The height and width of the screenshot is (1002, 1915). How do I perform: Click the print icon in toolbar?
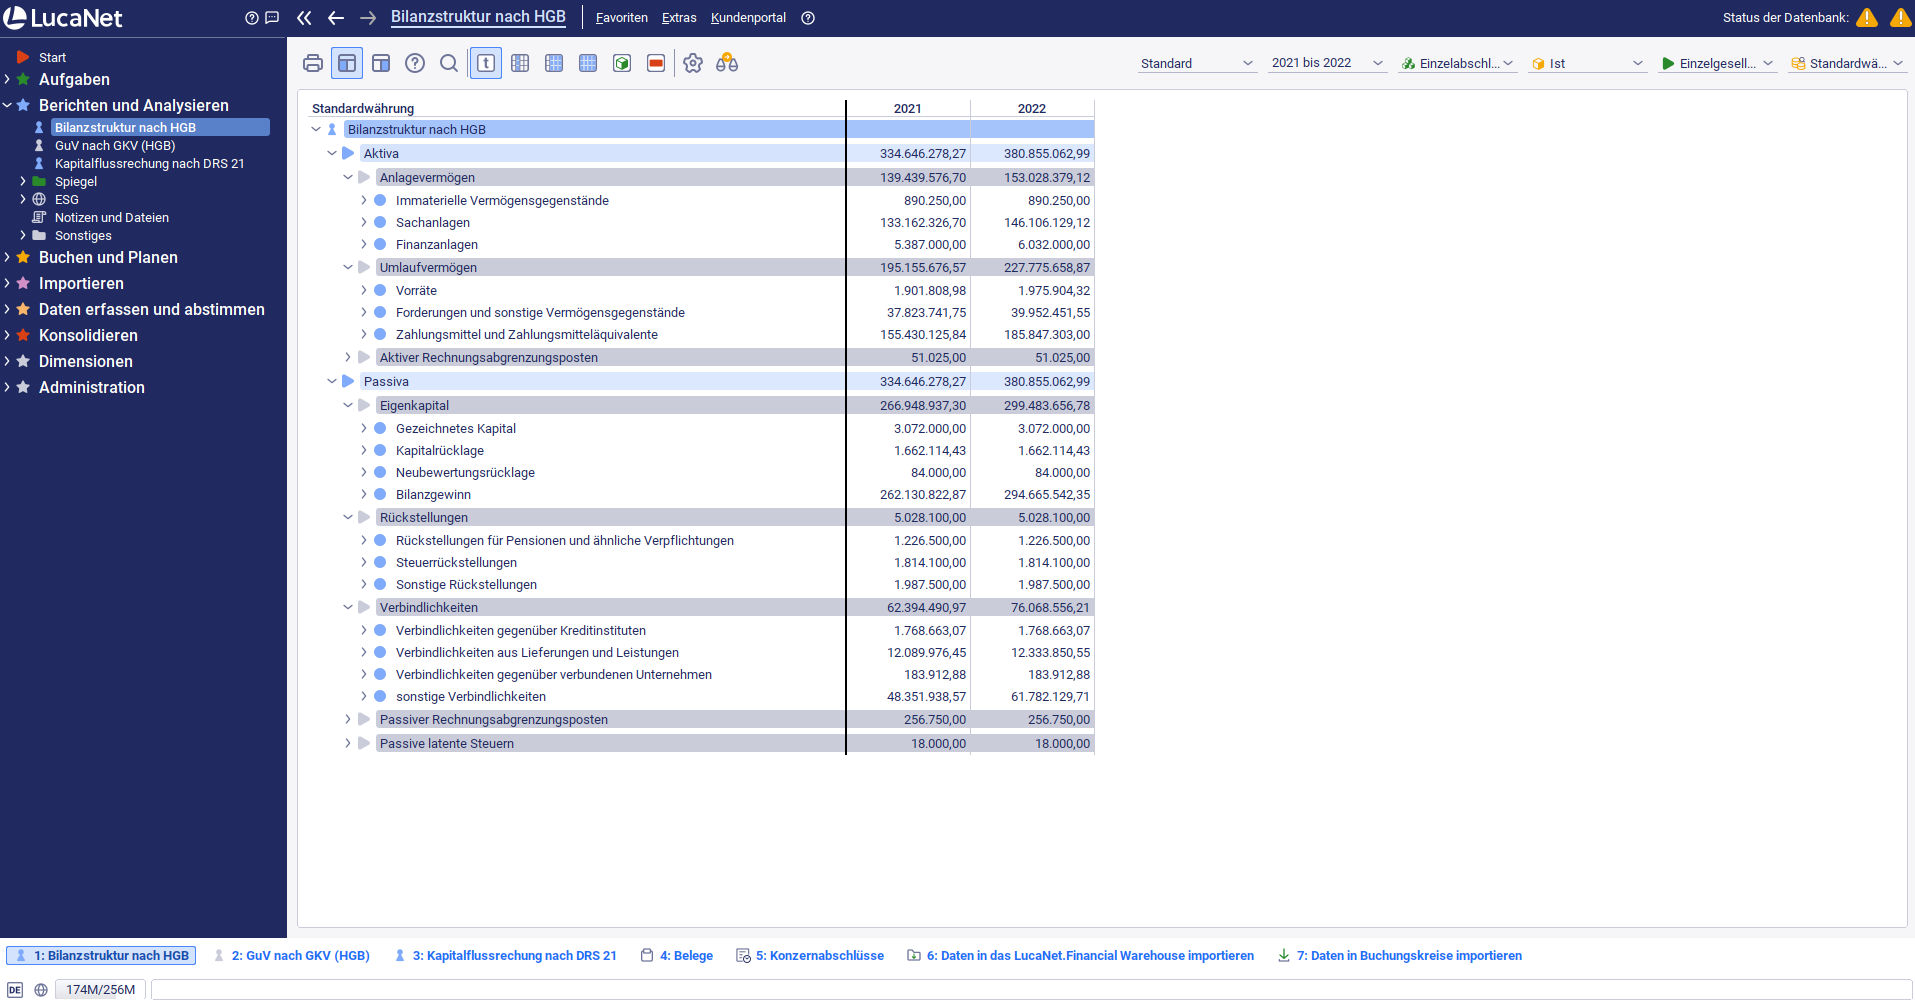click(313, 63)
